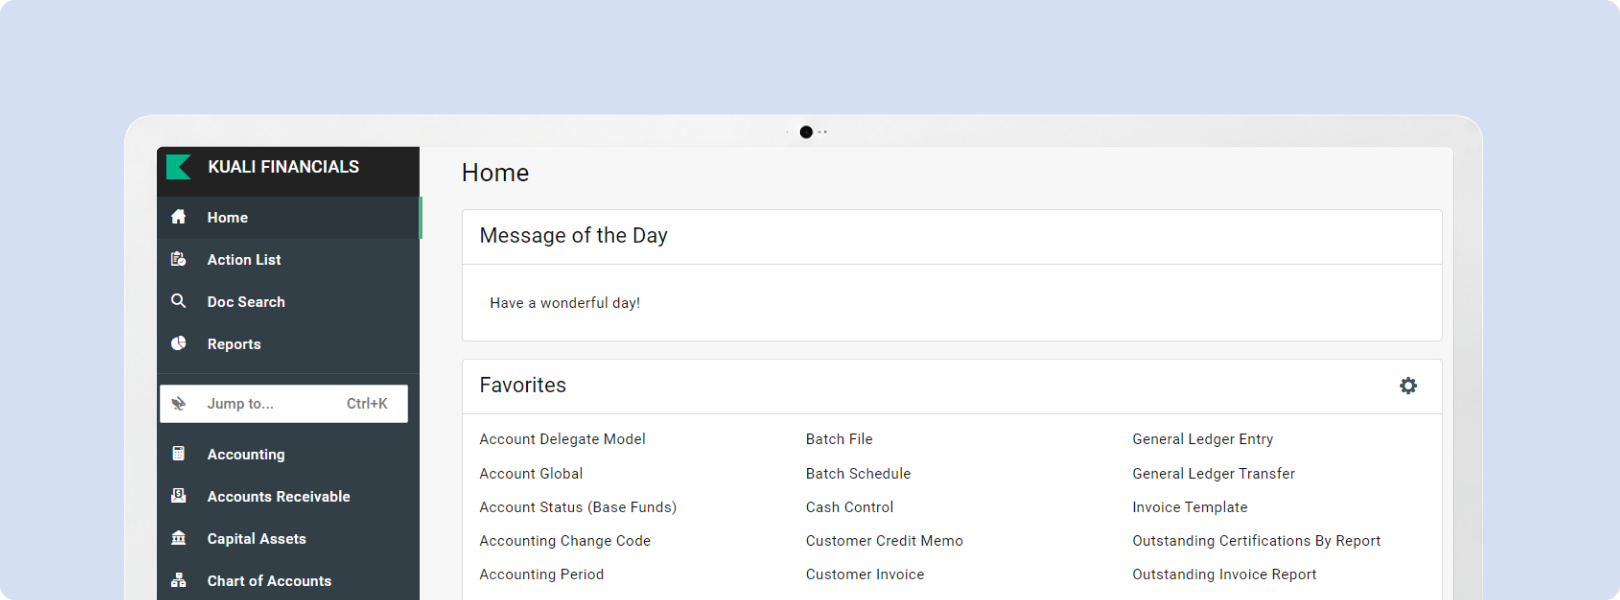This screenshot has height=600, width=1620.
Task: Open the Account Delegate Model link
Action: [x=562, y=439]
